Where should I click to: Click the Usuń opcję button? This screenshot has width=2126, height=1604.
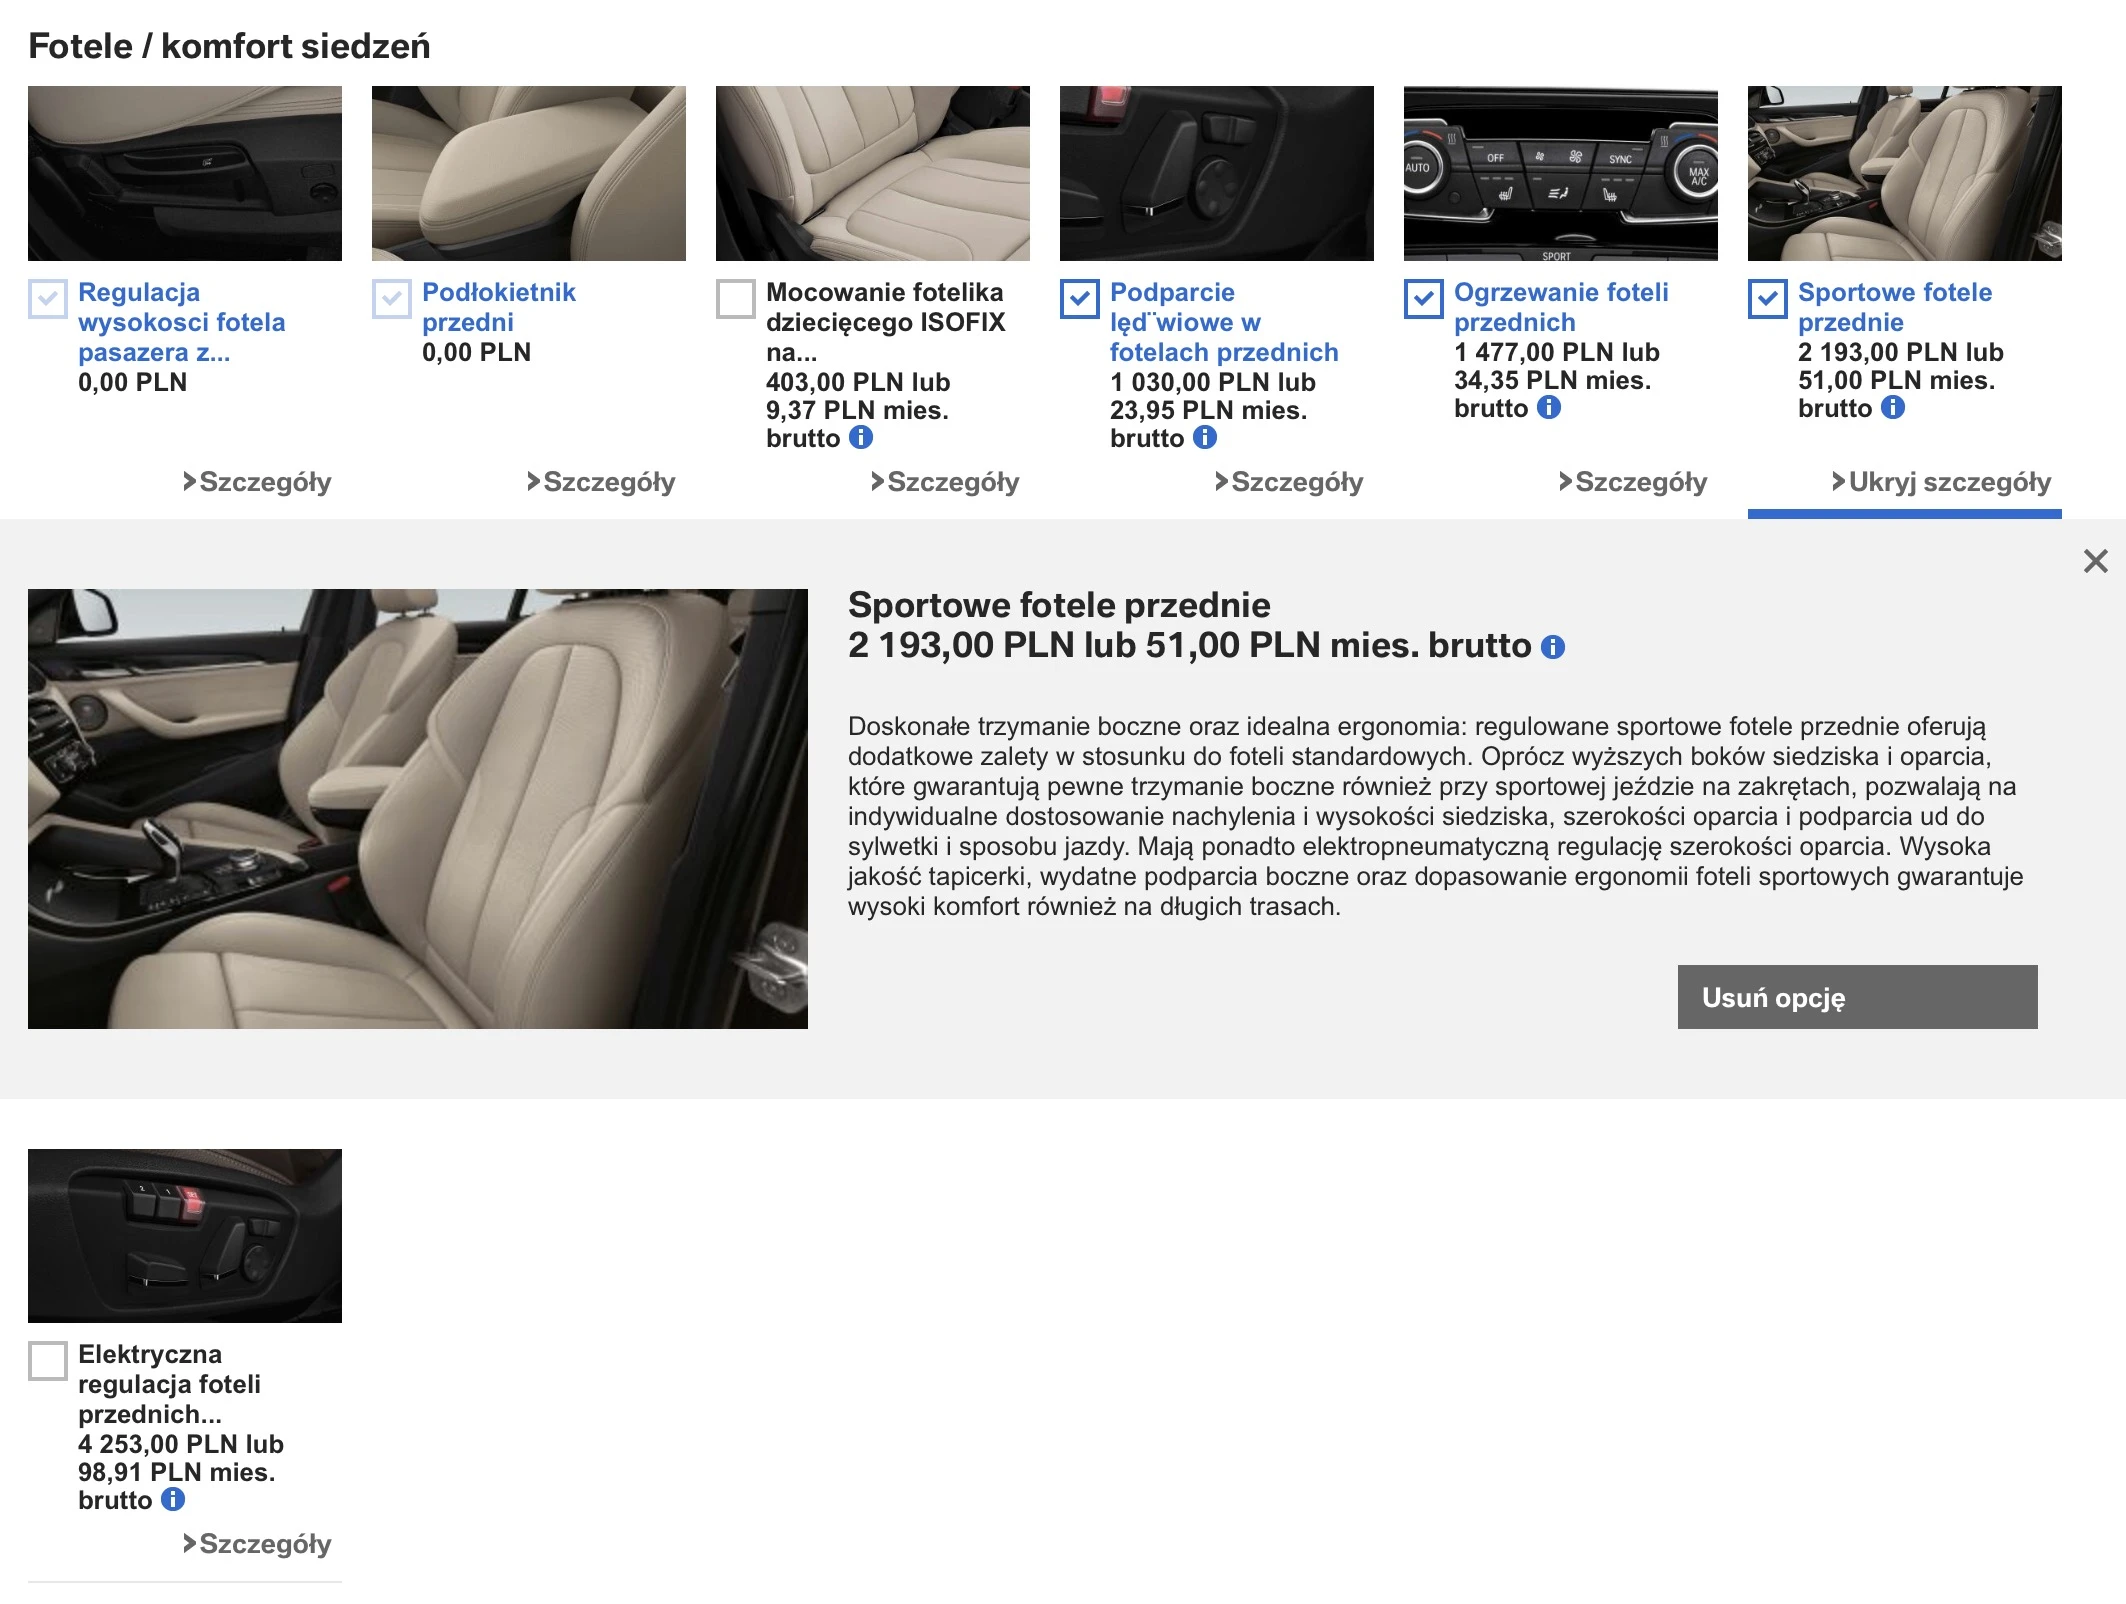1857,997
